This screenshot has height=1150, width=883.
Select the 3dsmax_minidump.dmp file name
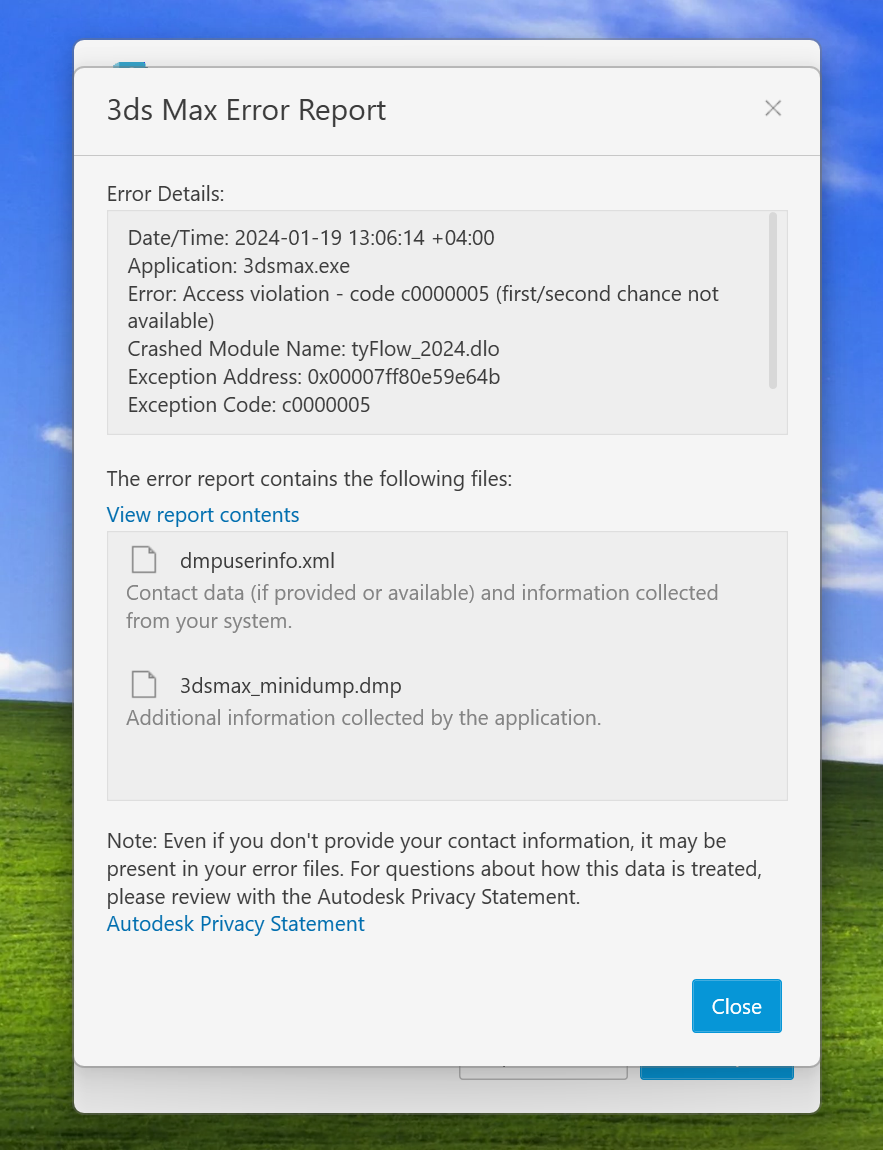290,685
